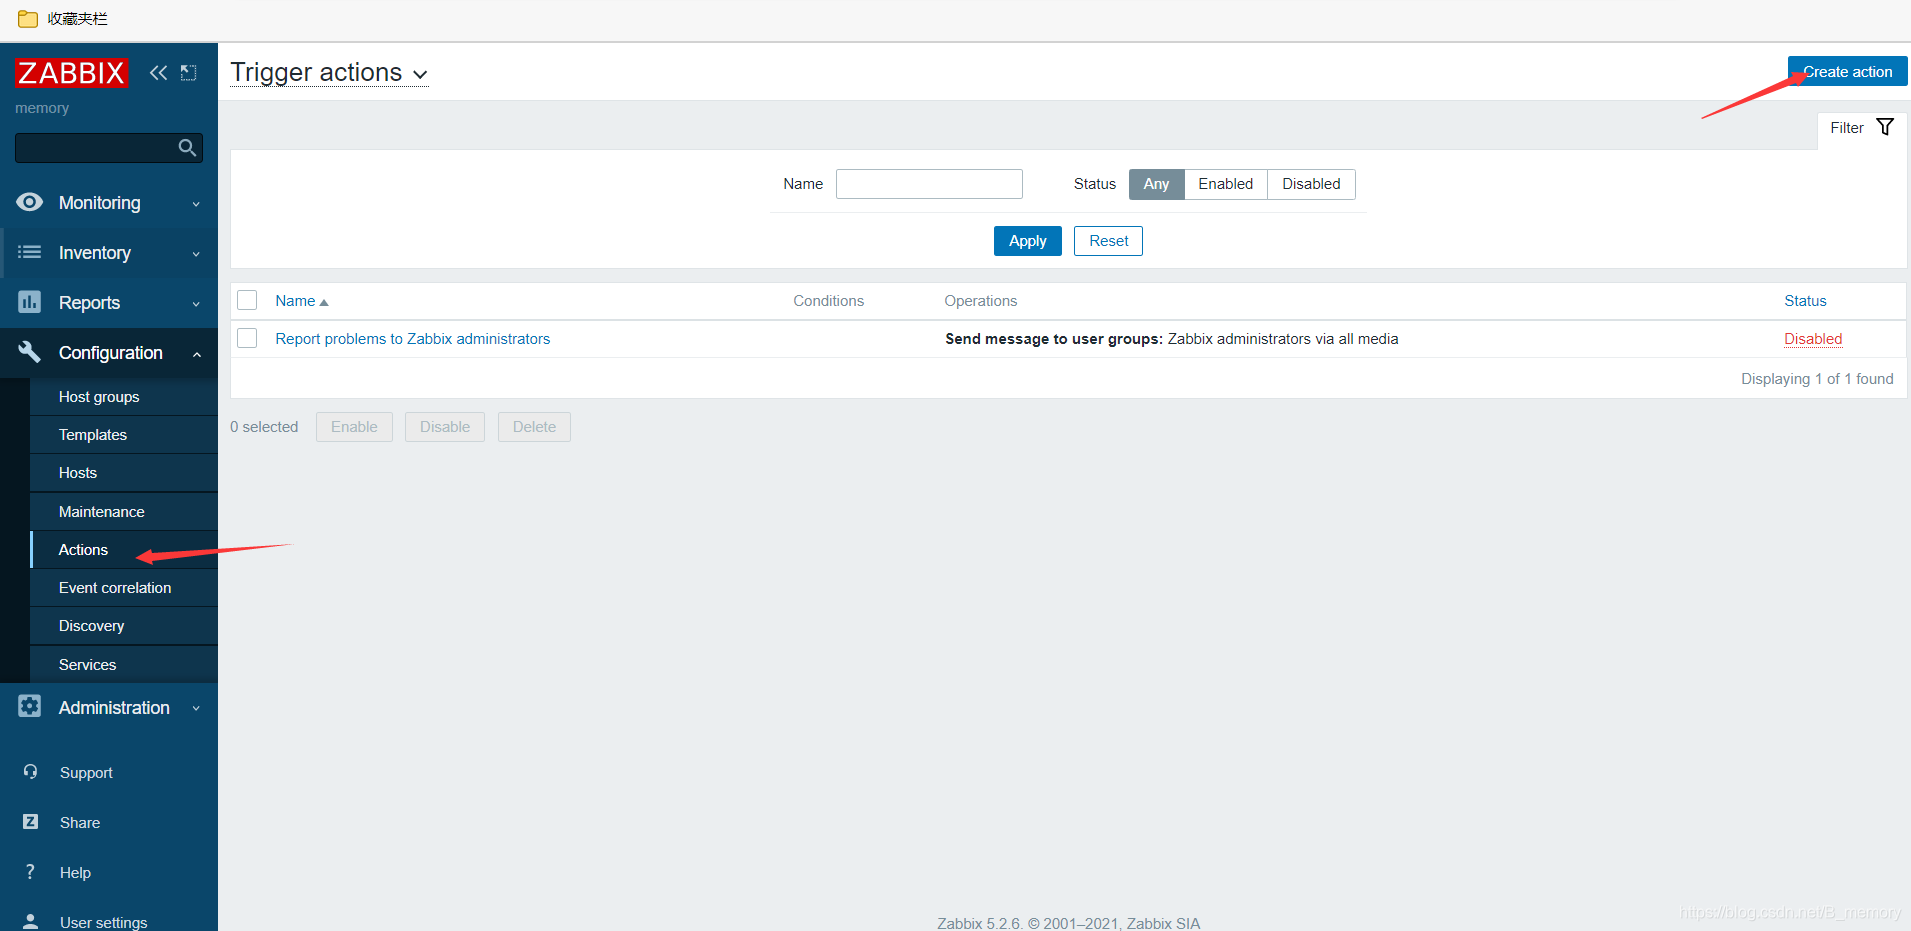
Task: Expand the Monitoring menu chevron
Action: pyautogui.click(x=196, y=204)
